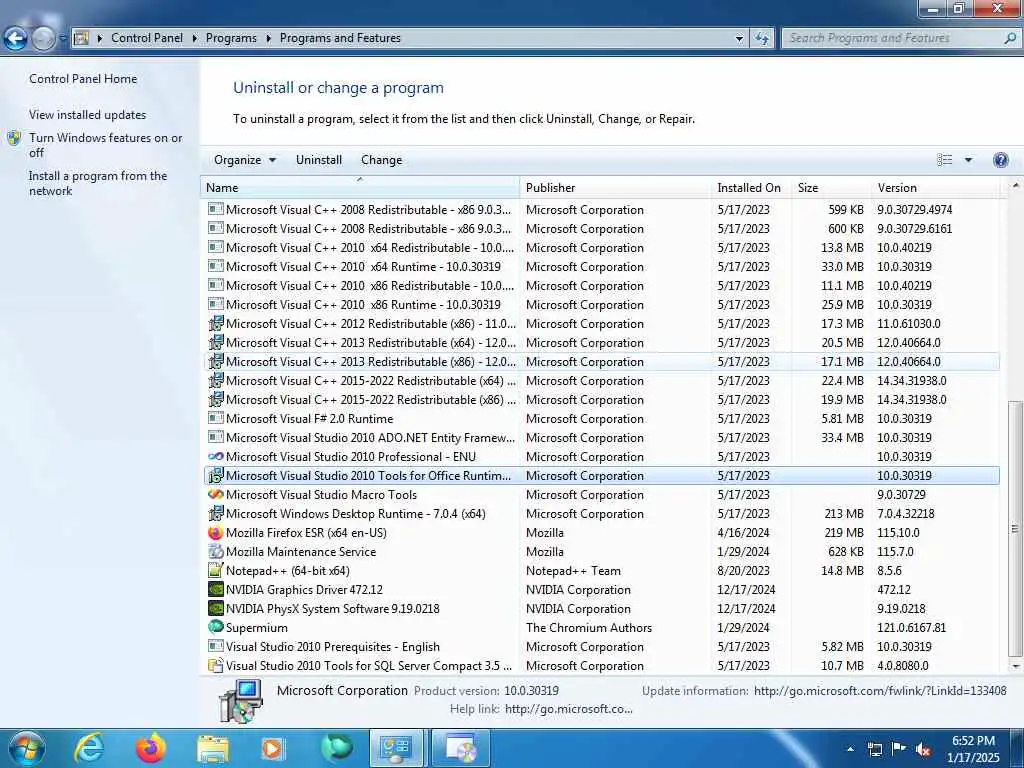Open Turn Windows features on or off
Image resolution: width=1024 pixels, height=768 pixels.
(105, 145)
